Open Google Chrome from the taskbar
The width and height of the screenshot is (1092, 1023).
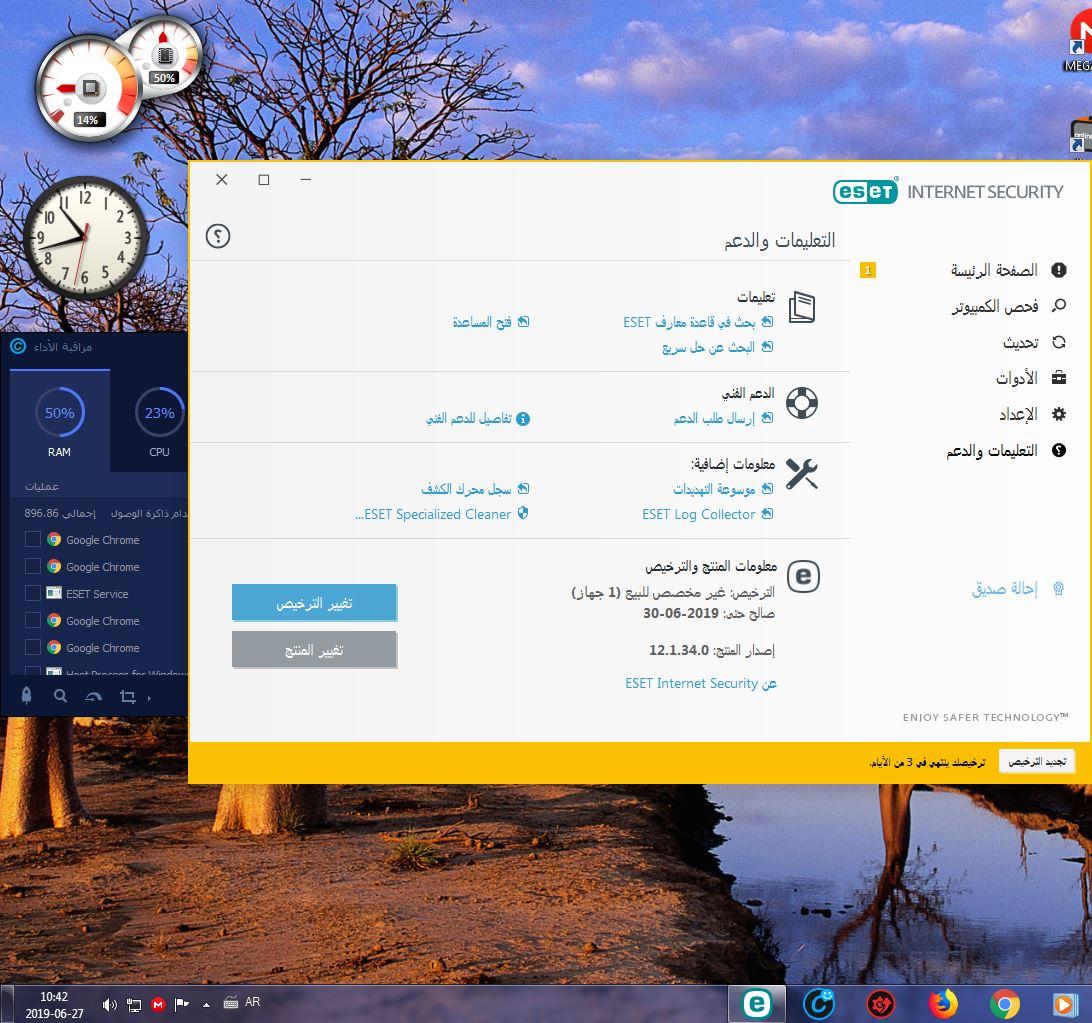pos(1004,1004)
